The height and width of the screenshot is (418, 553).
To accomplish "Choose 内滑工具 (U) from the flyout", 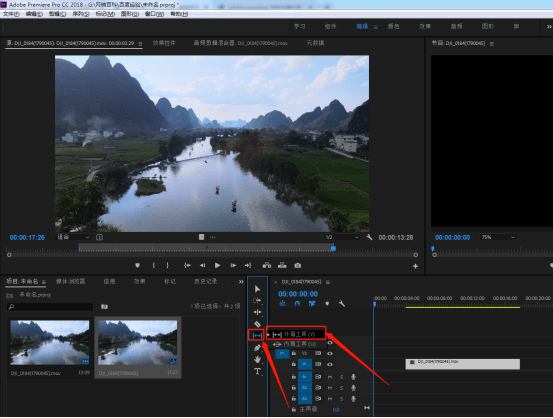I will (295, 344).
